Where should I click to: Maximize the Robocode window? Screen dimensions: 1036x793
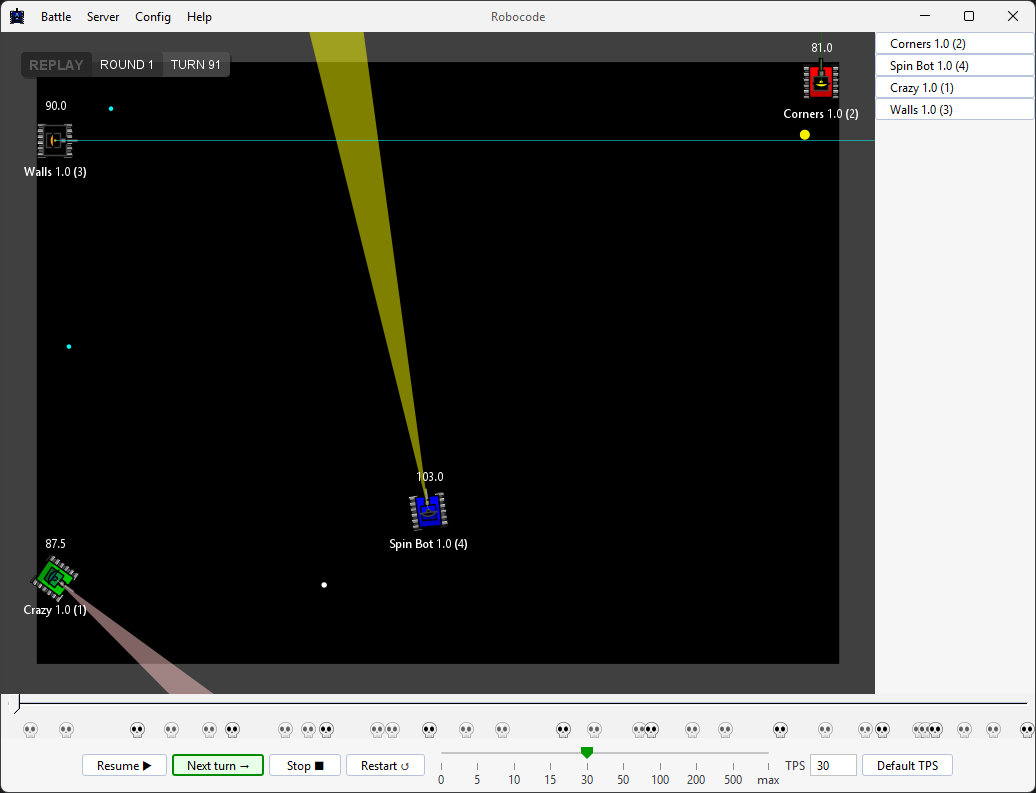click(x=969, y=16)
